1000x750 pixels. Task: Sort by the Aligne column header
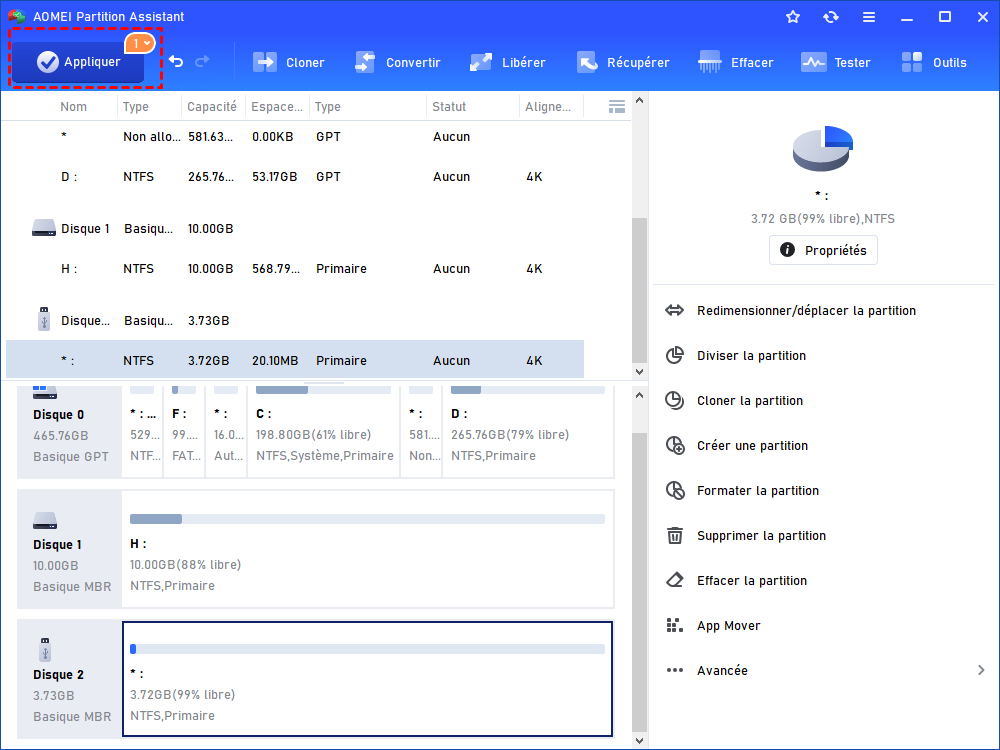(x=548, y=107)
